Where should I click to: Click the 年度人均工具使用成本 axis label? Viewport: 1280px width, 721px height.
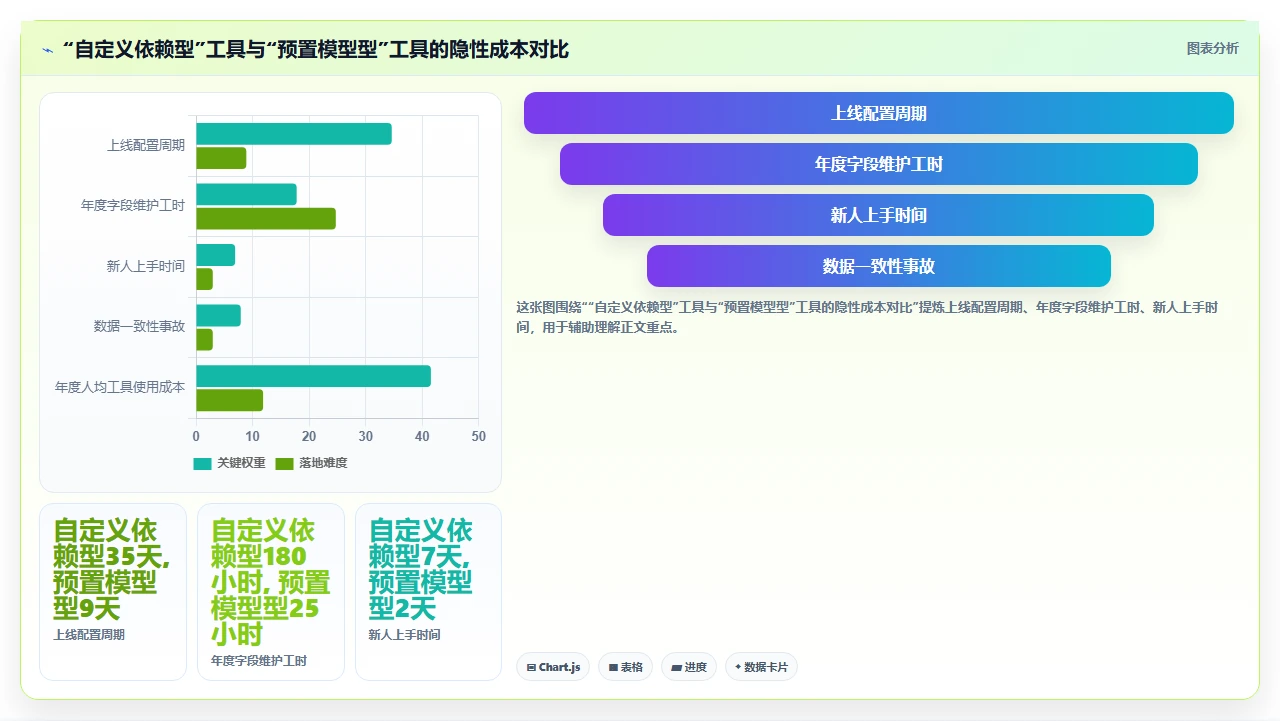tap(120, 387)
